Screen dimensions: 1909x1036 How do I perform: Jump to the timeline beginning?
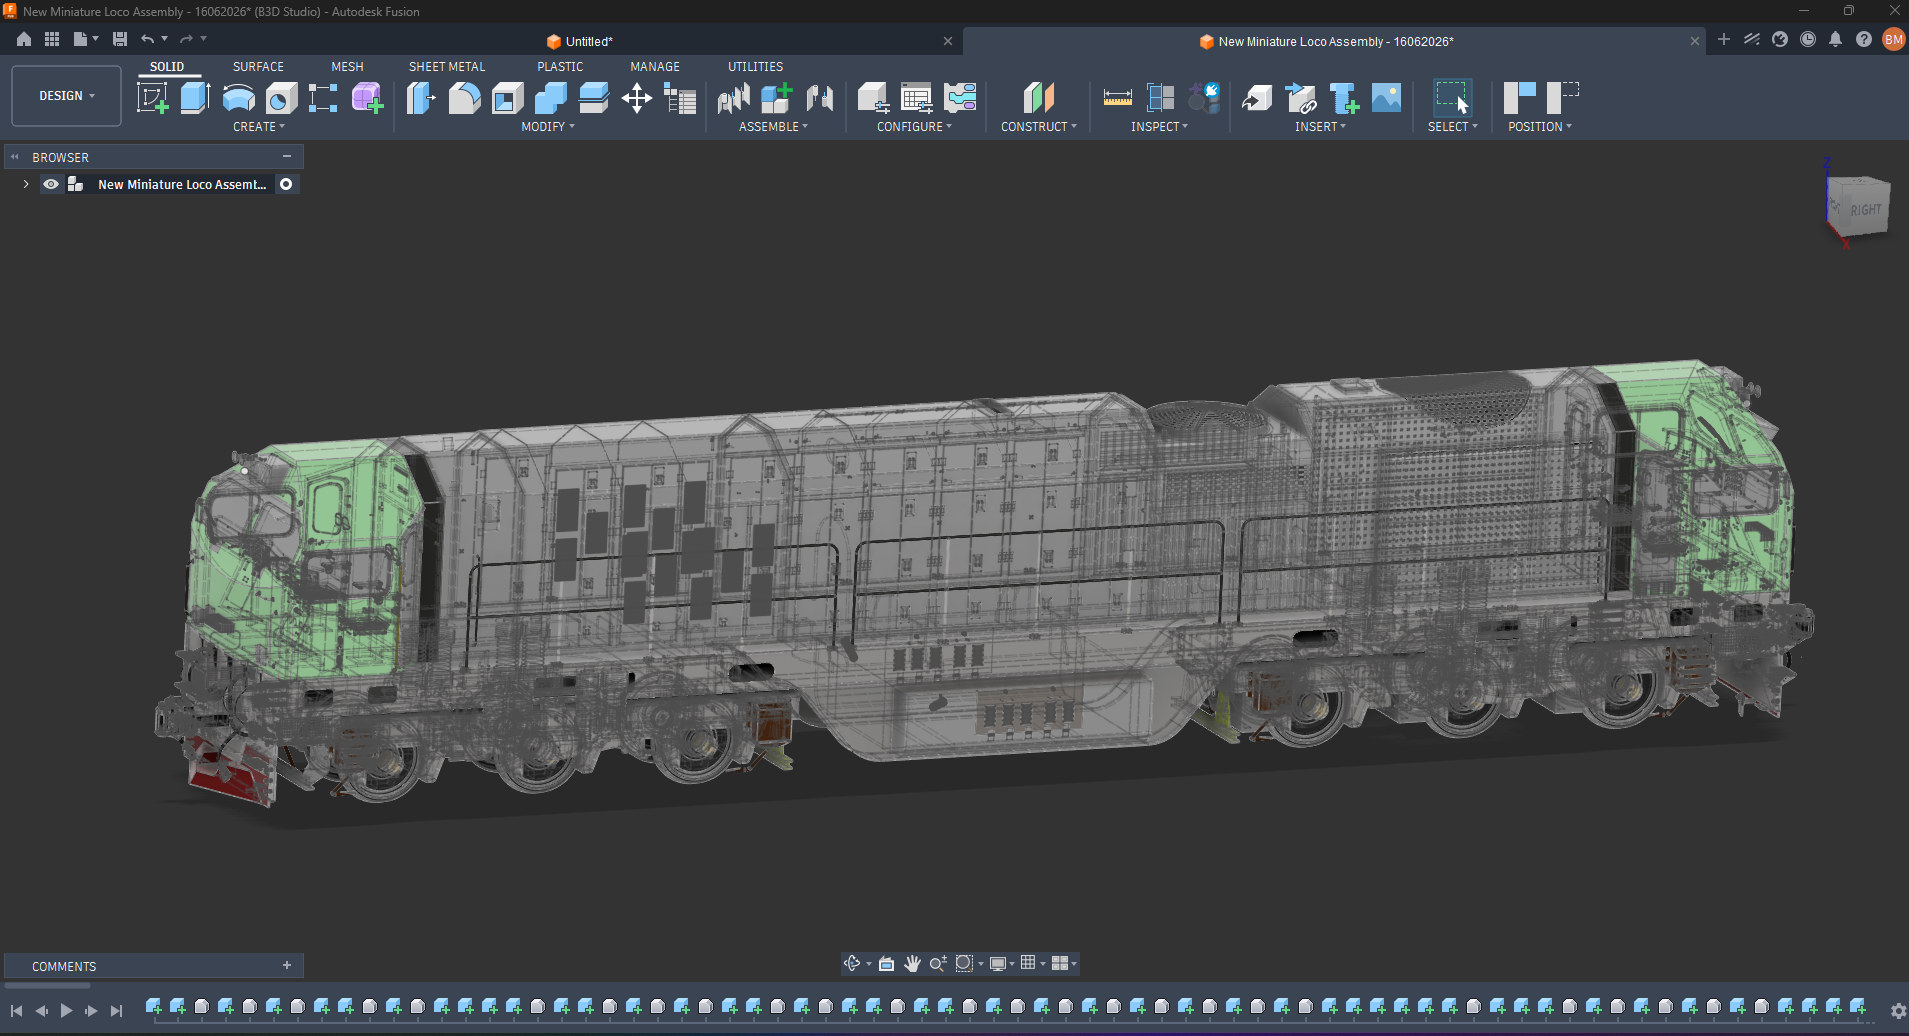click(16, 1011)
